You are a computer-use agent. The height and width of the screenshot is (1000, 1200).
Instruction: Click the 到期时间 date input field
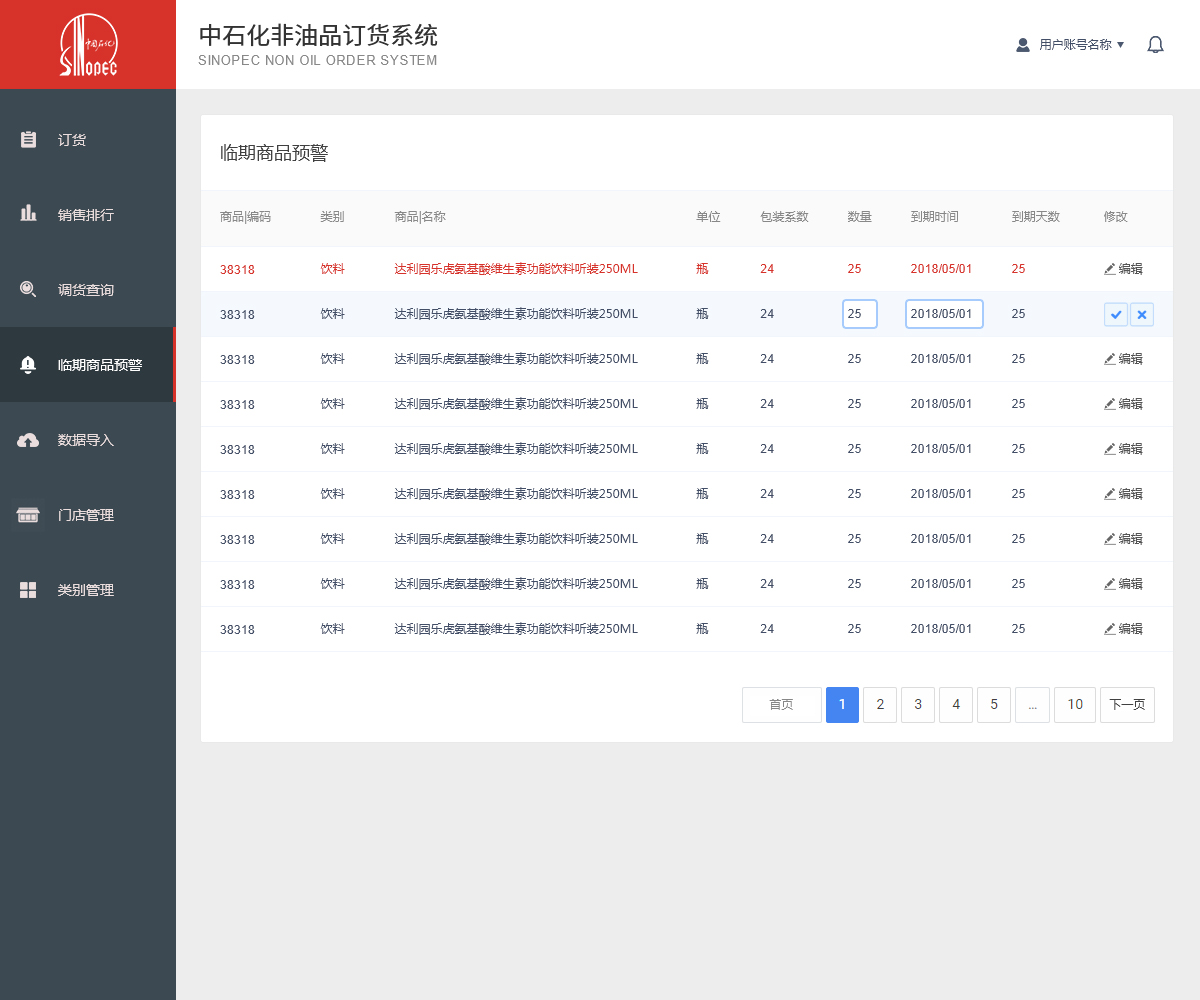point(943,314)
